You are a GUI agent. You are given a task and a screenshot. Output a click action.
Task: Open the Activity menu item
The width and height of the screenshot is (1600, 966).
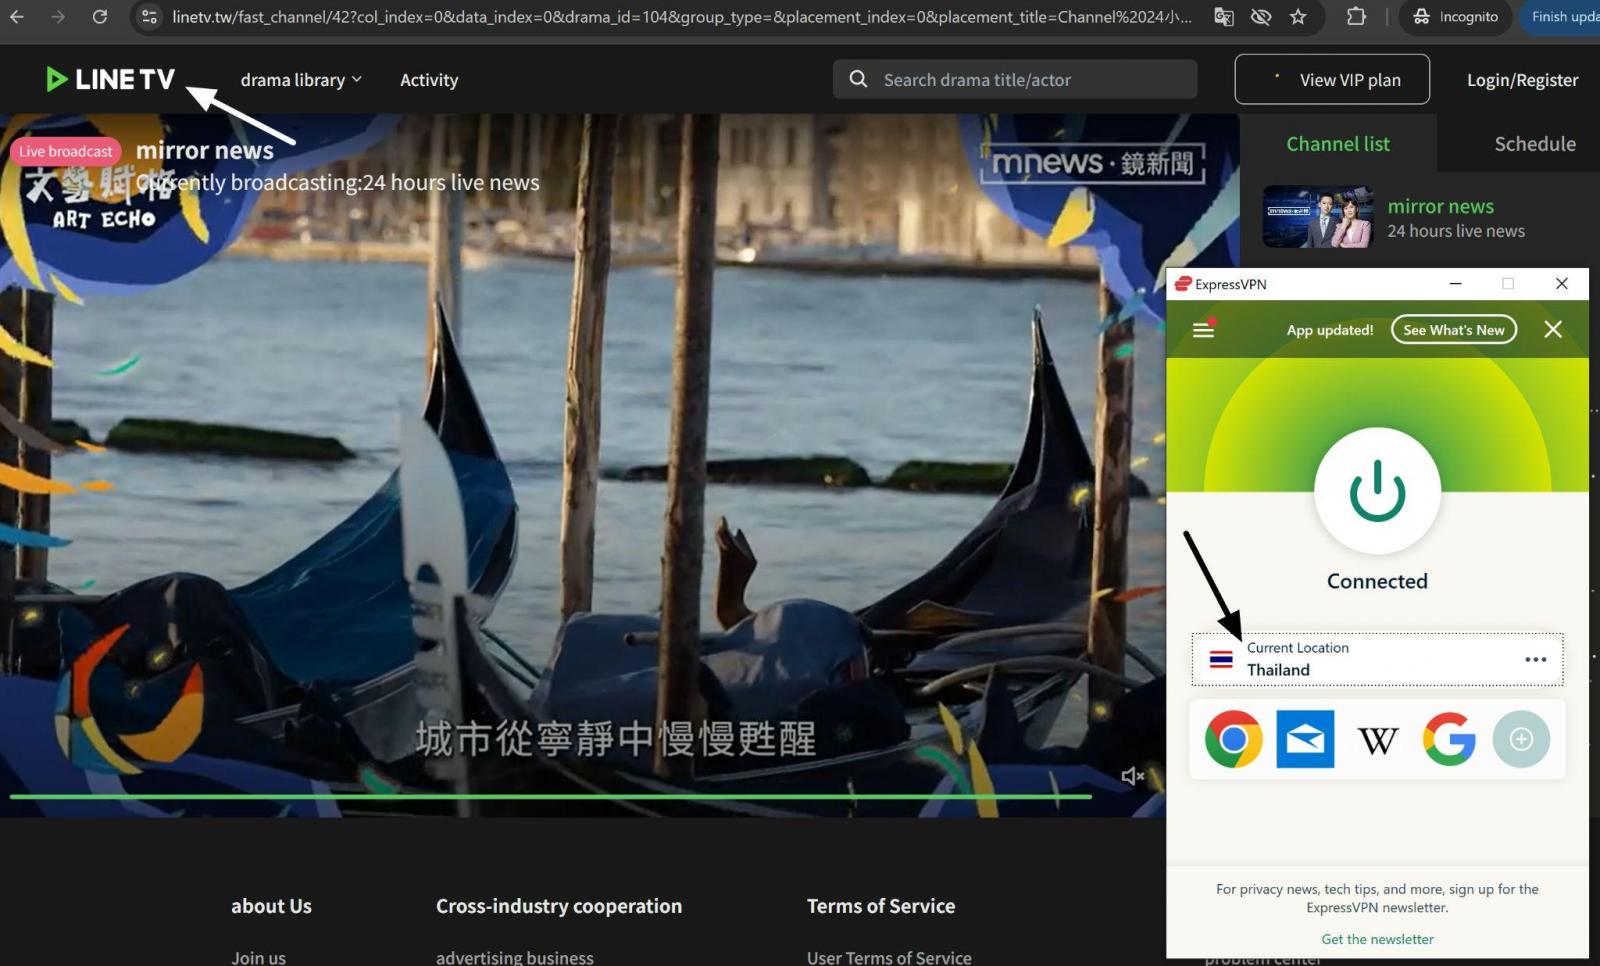click(x=428, y=79)
